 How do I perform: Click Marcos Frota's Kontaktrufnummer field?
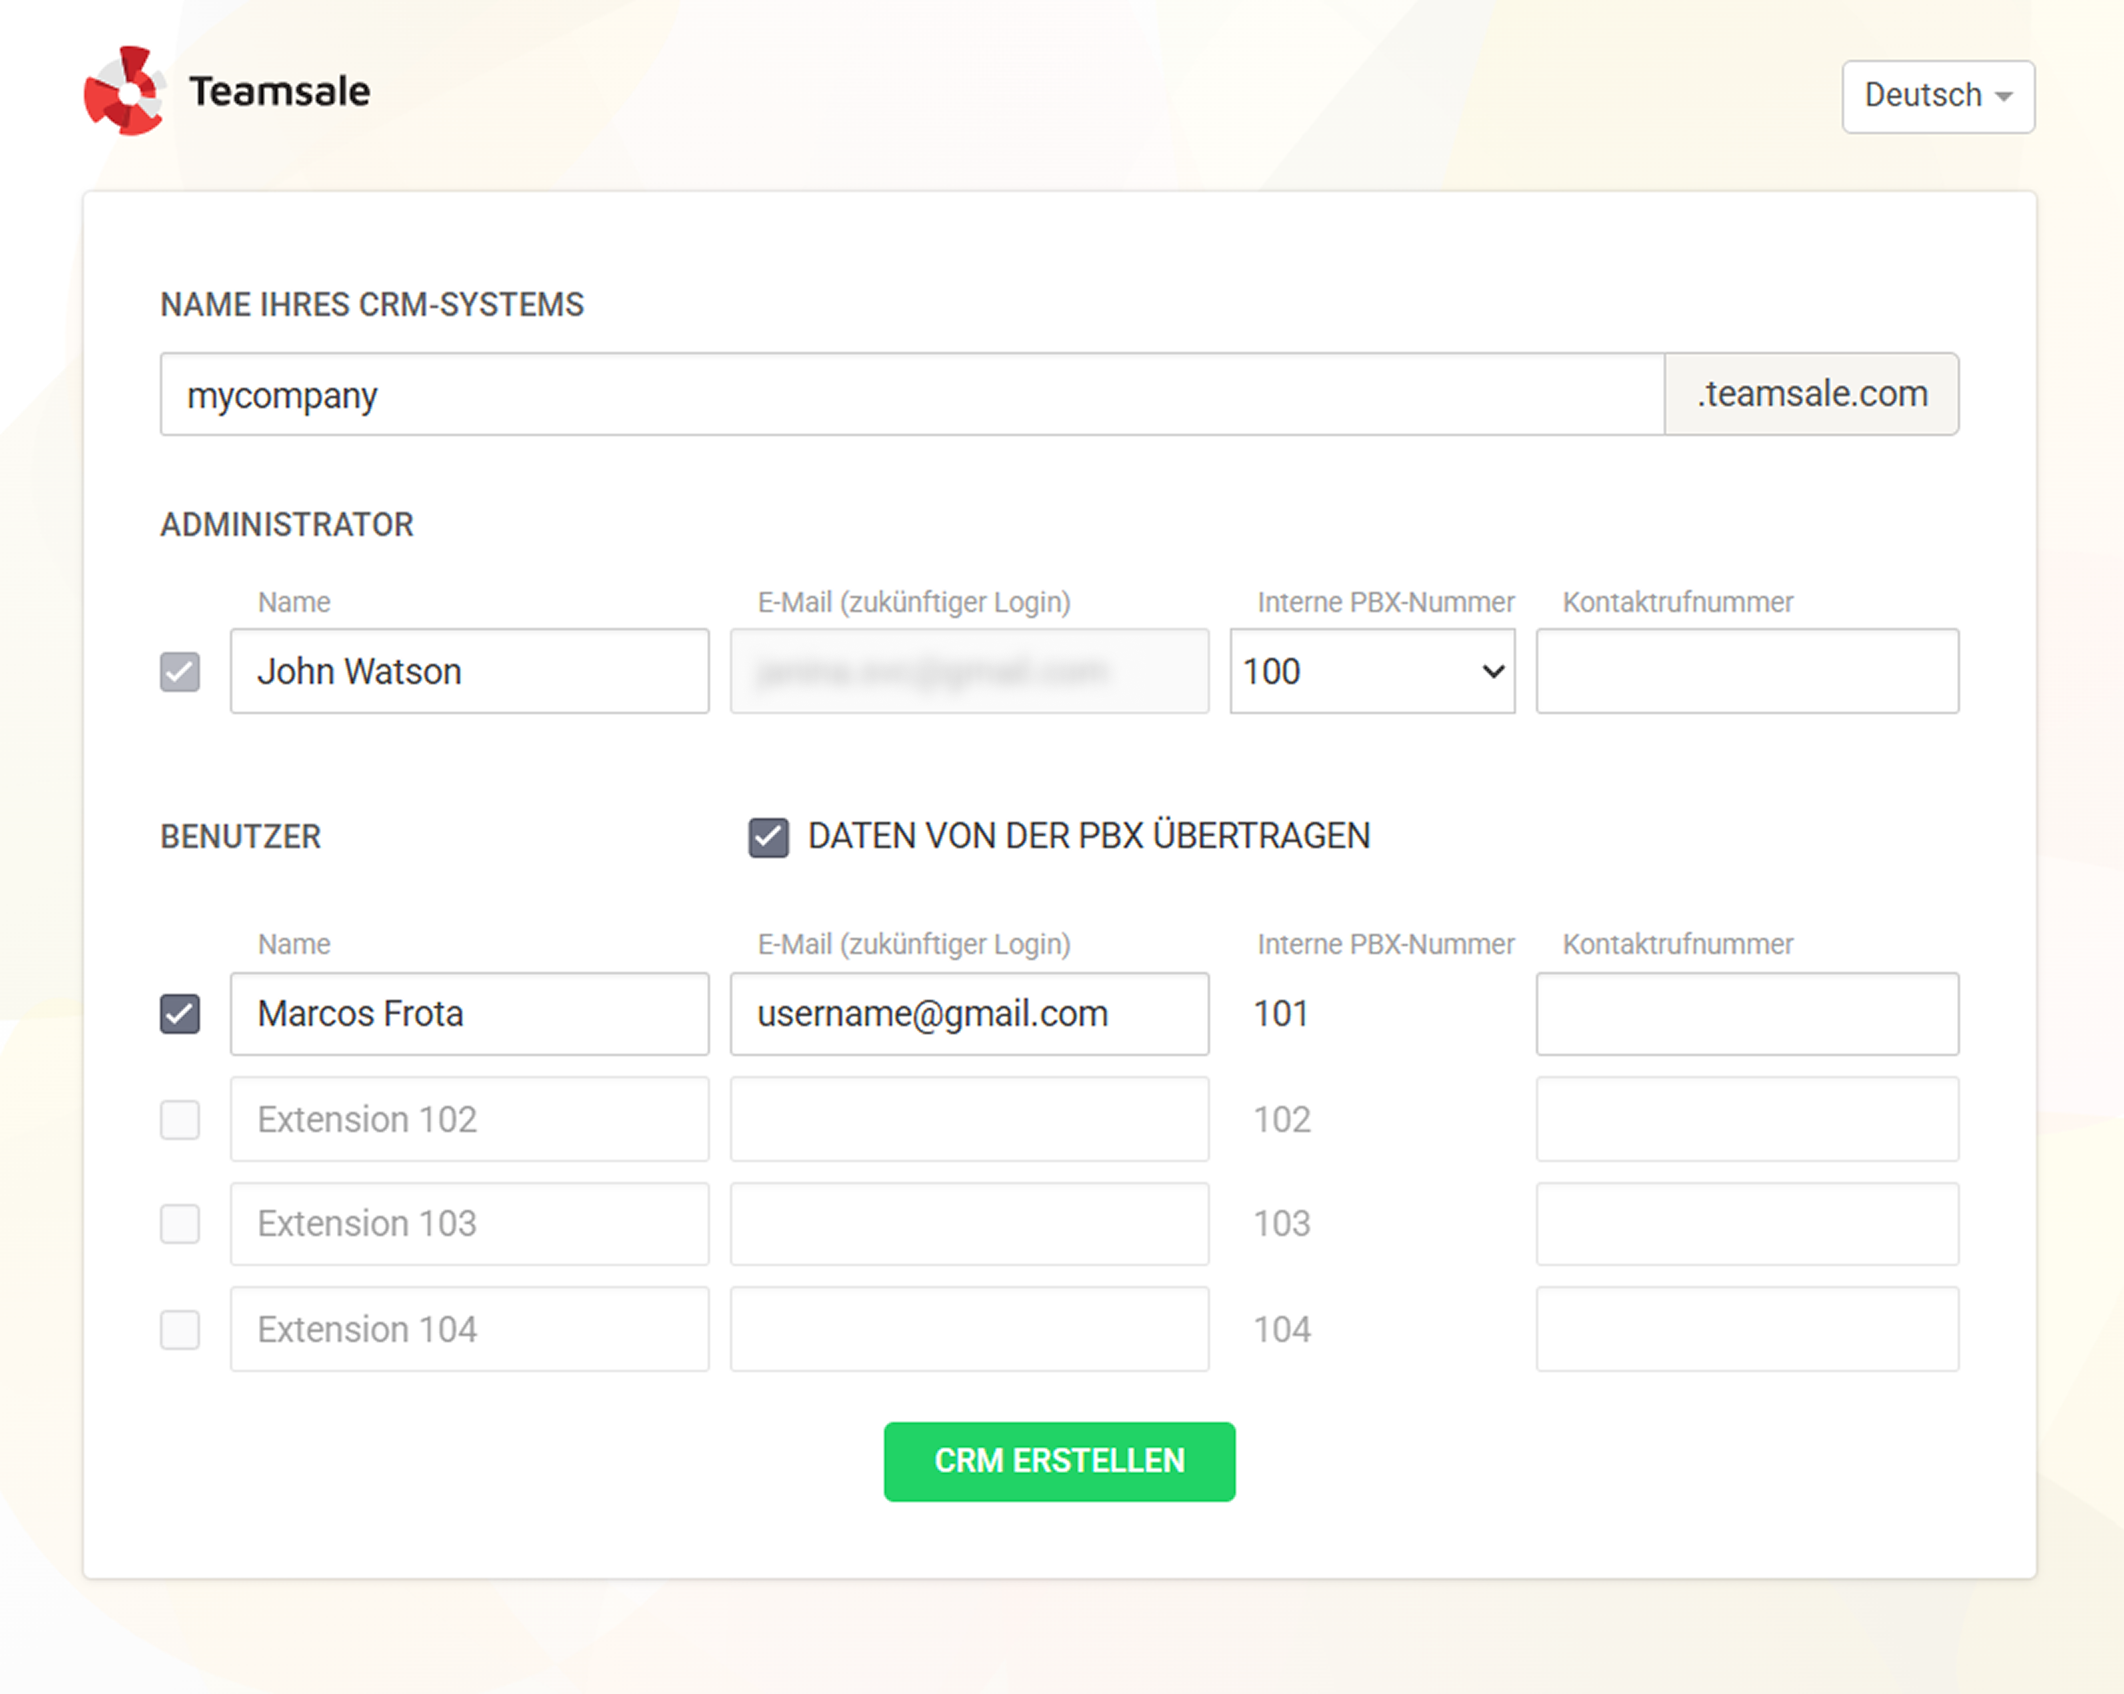coord(1746,1013)
